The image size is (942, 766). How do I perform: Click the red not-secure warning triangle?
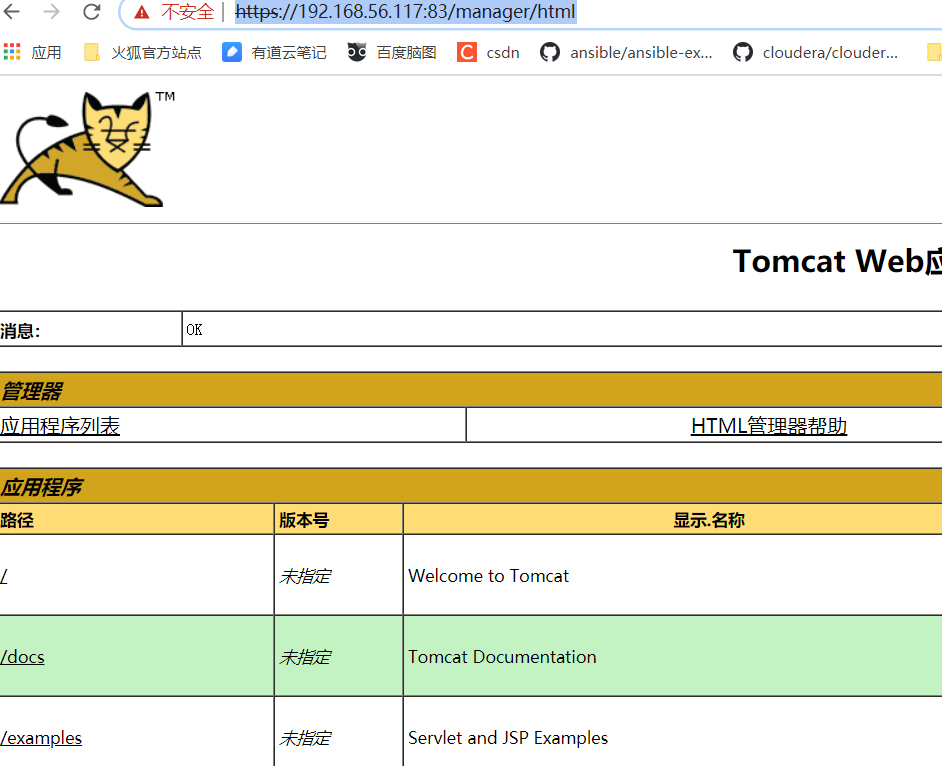pos(142,12)
